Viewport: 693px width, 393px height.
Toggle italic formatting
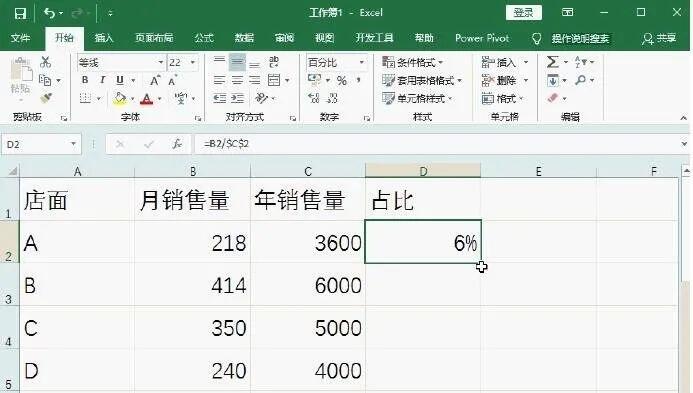tap(103, 80)
